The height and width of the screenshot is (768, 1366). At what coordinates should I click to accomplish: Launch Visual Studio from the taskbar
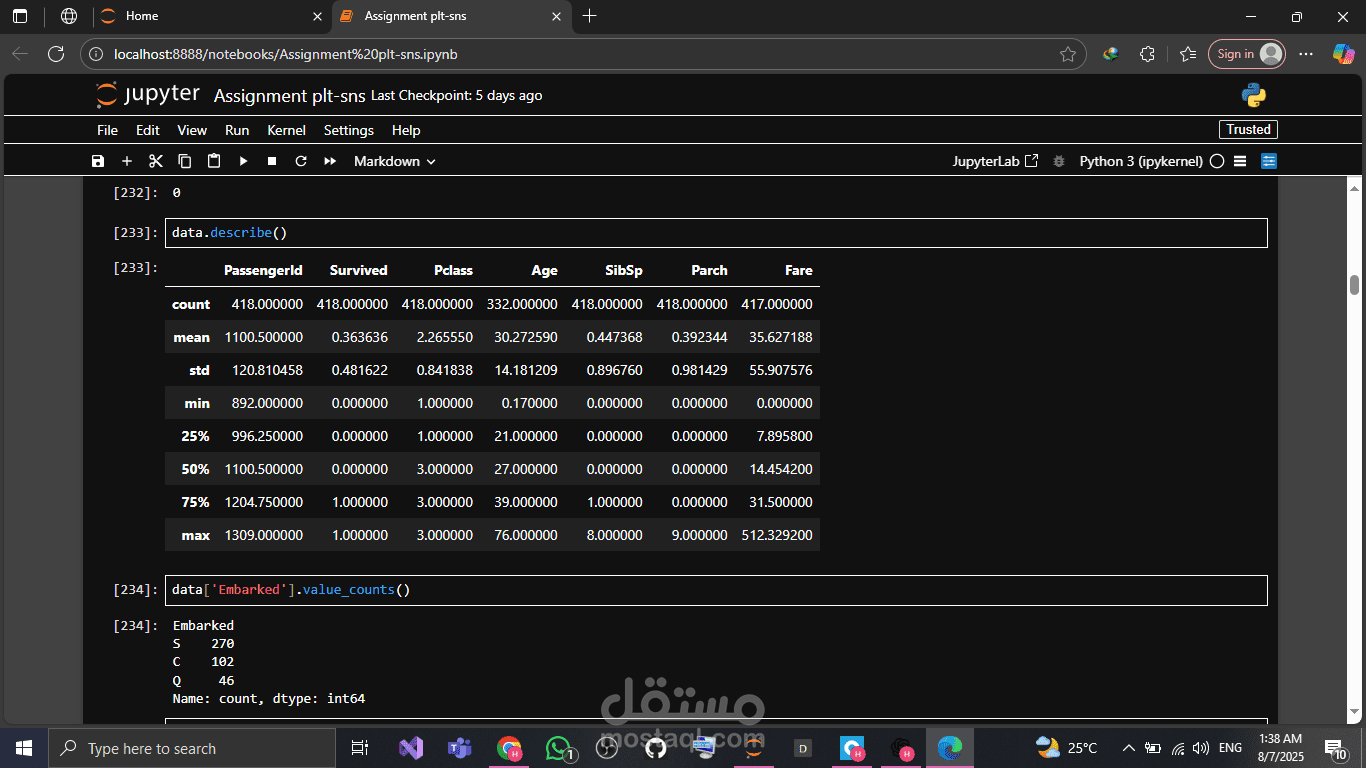pos(411,748)
